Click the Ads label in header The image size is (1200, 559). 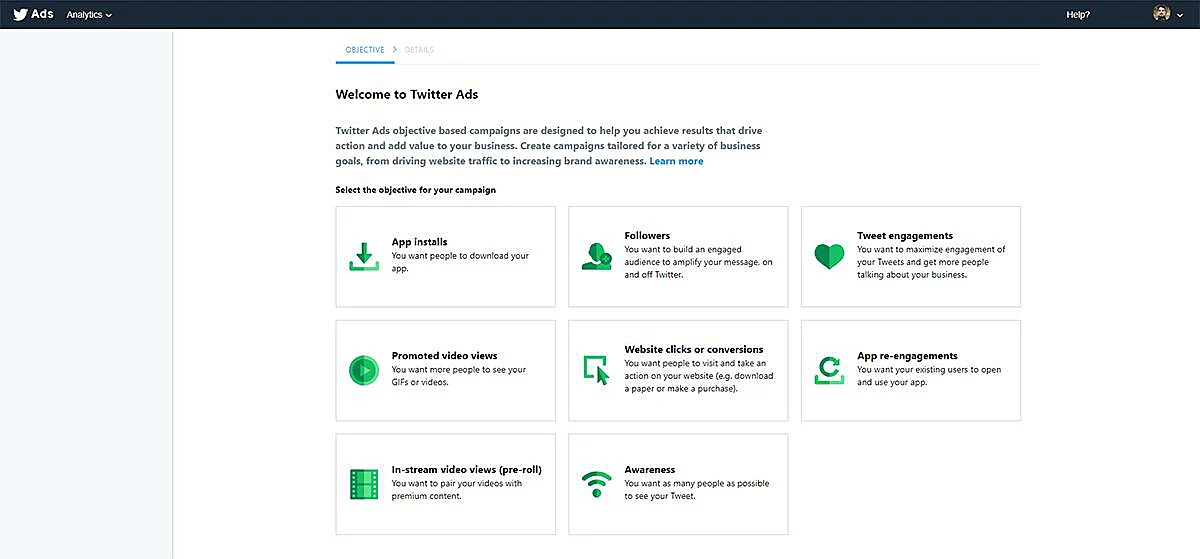pos(43,14)
